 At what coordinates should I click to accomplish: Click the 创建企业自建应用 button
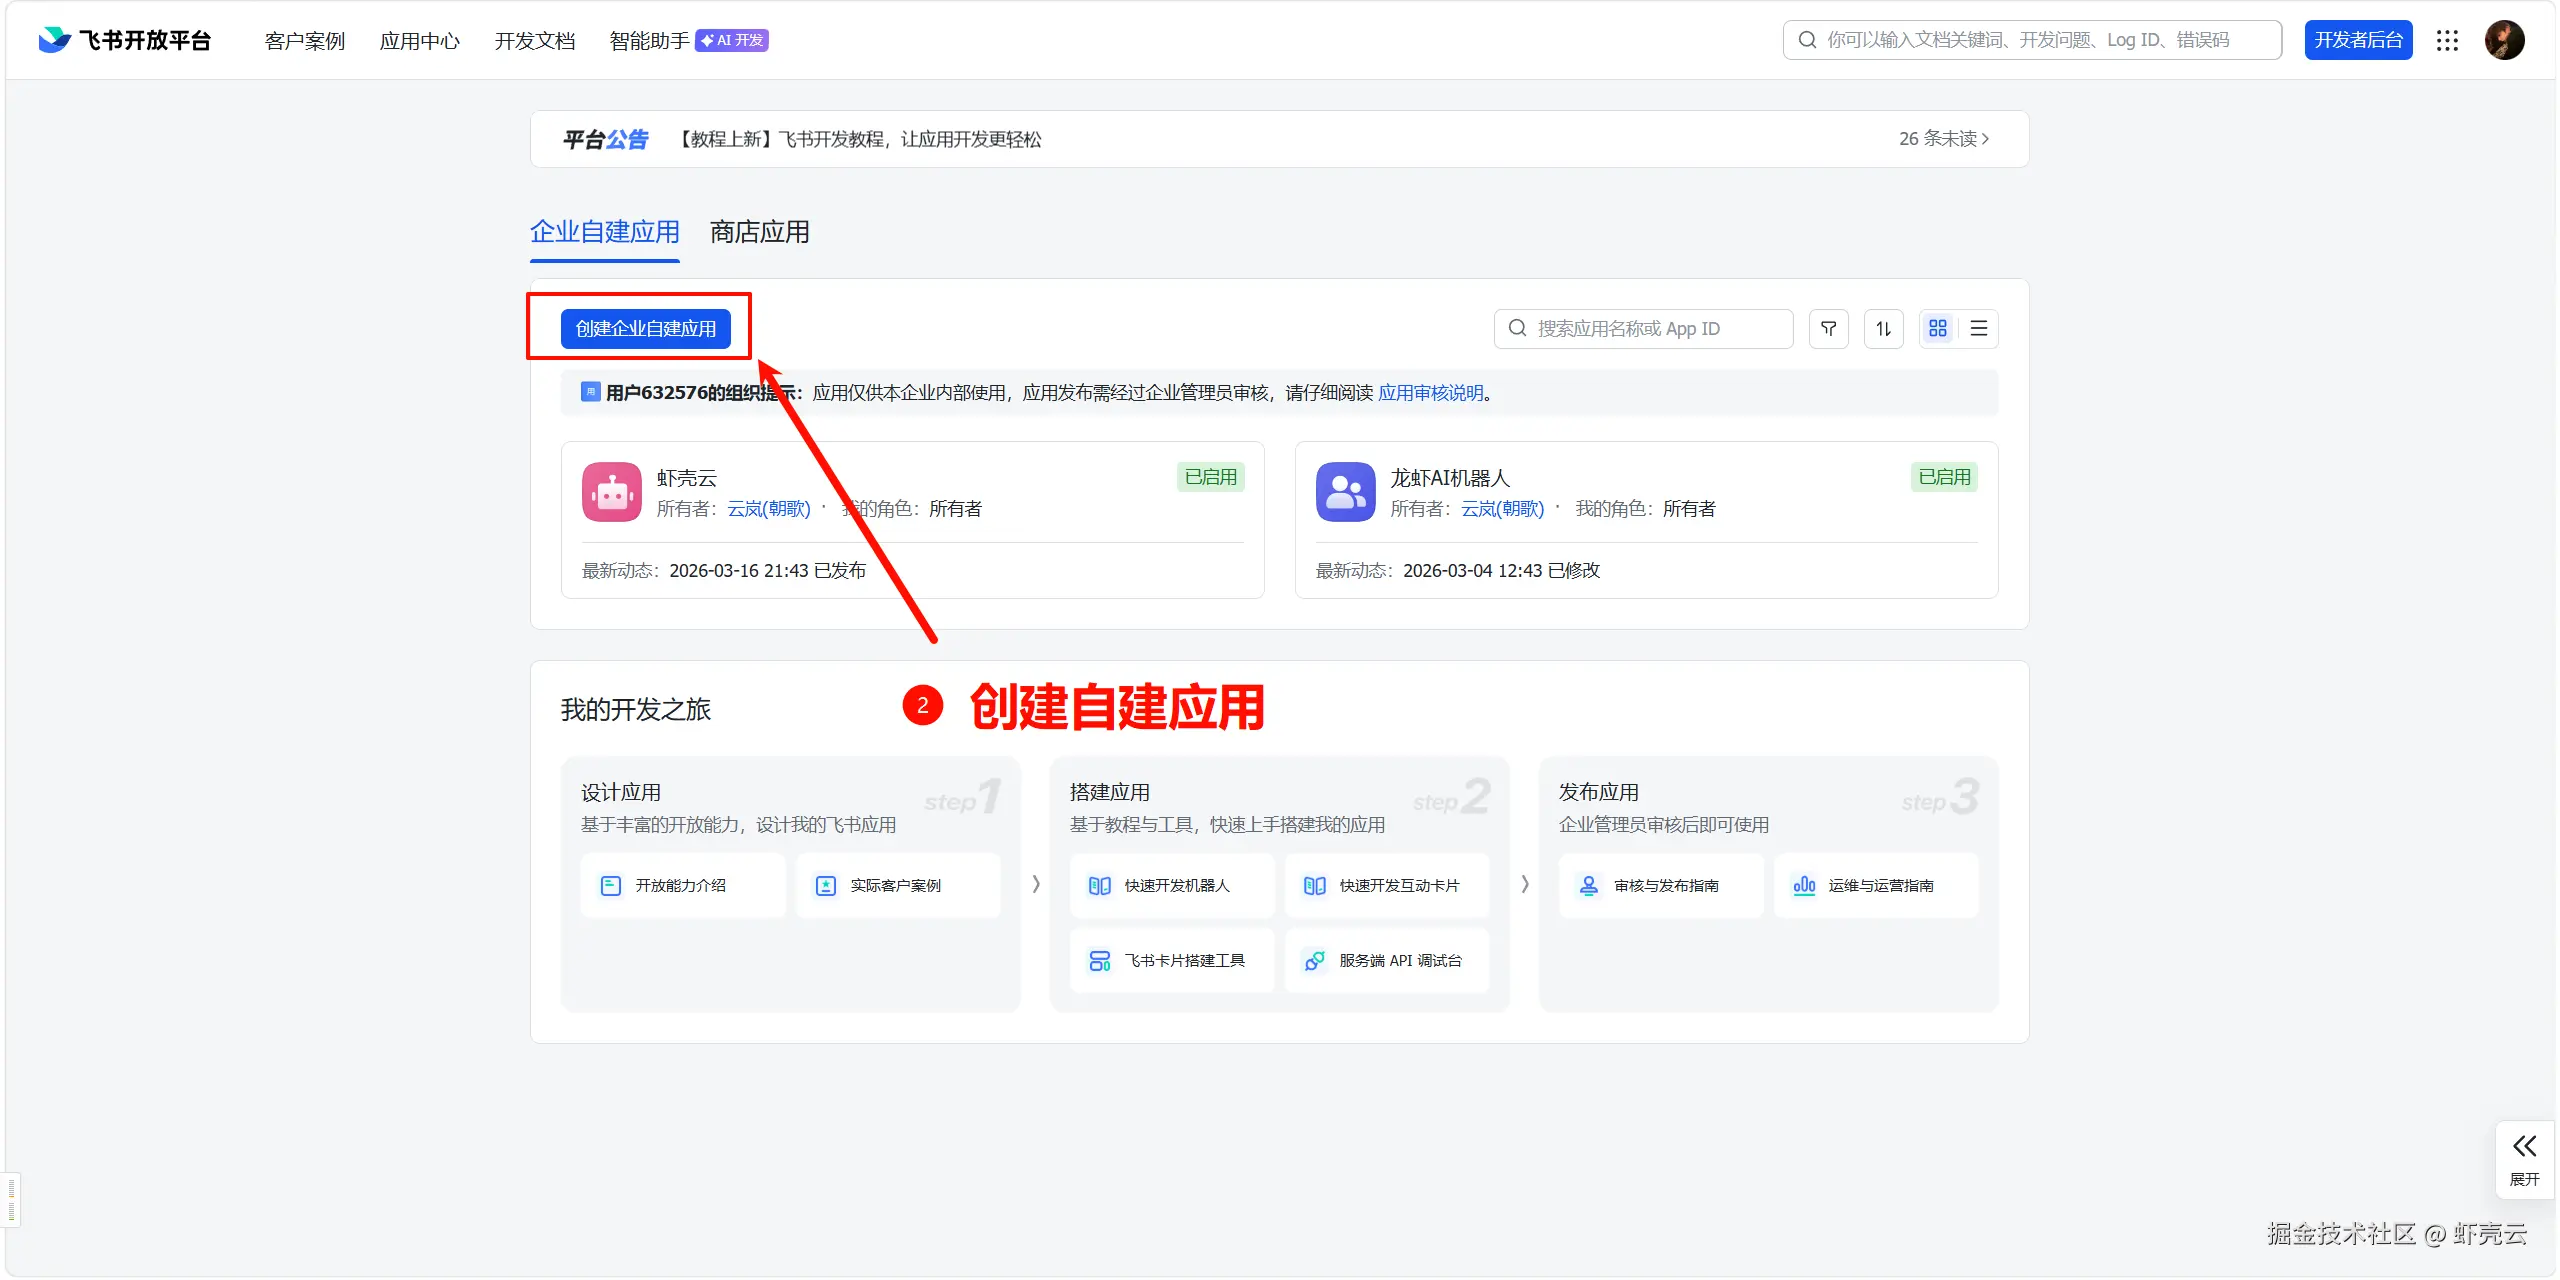(645, 327)
